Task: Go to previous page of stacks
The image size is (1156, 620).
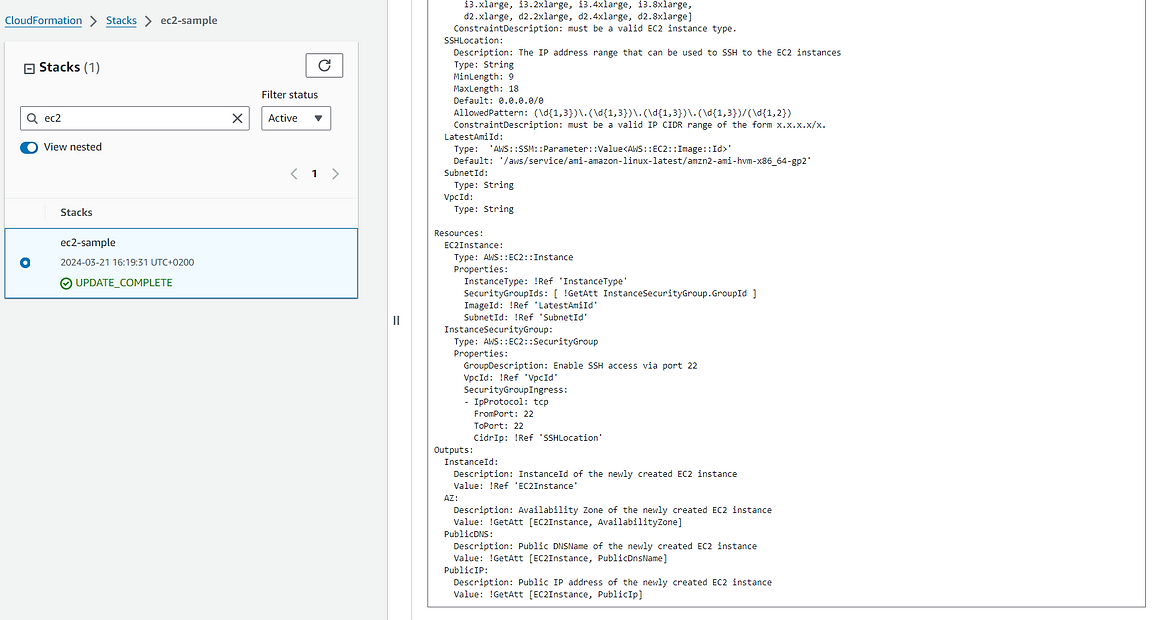Action: (294, 174)
